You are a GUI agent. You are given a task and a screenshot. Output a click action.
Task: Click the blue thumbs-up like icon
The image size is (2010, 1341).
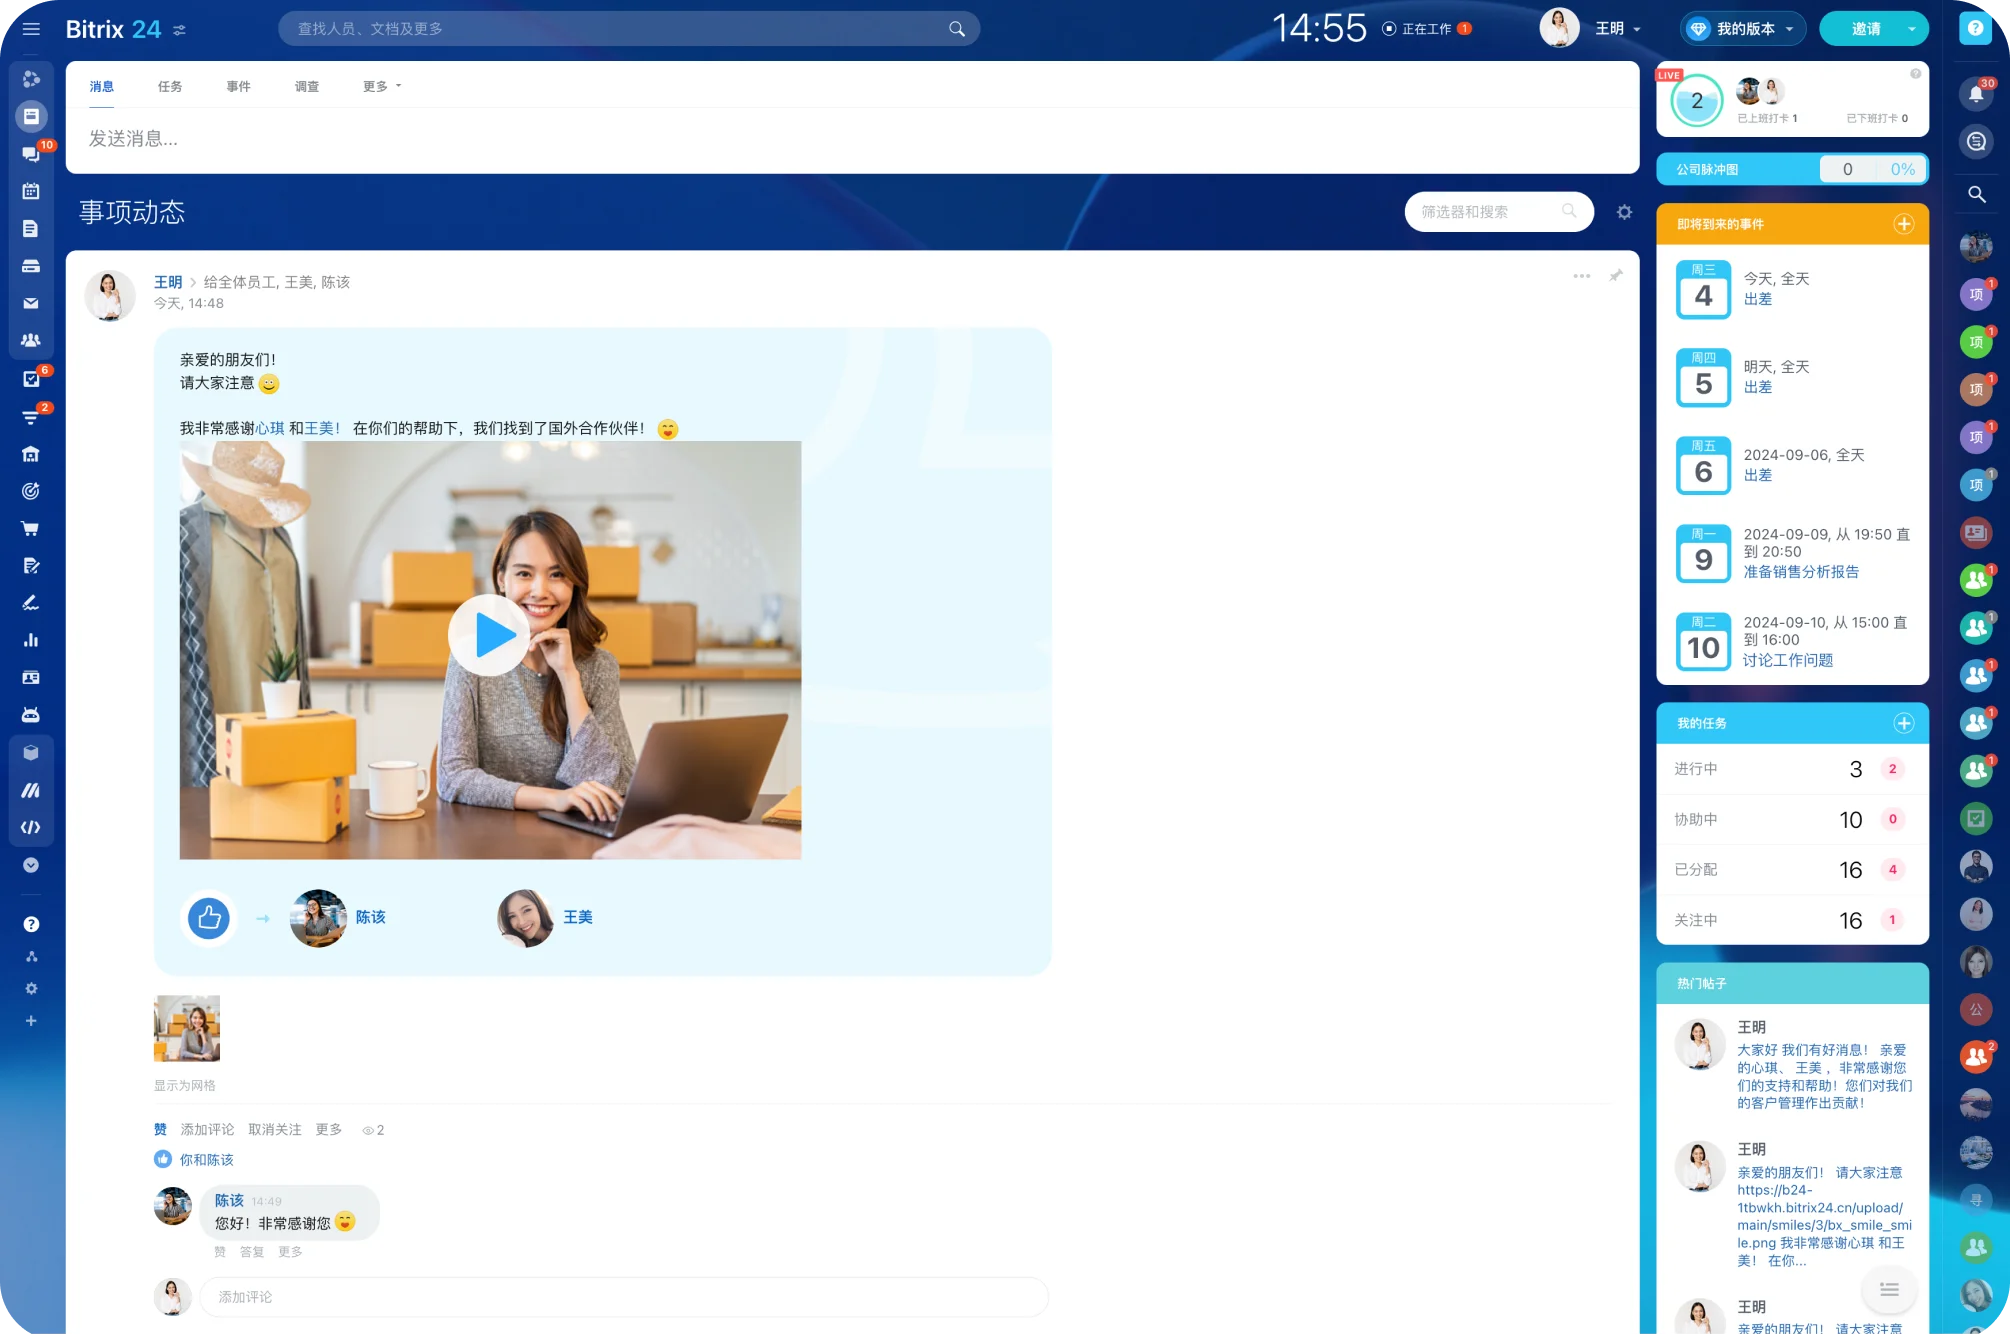point(209,917)
